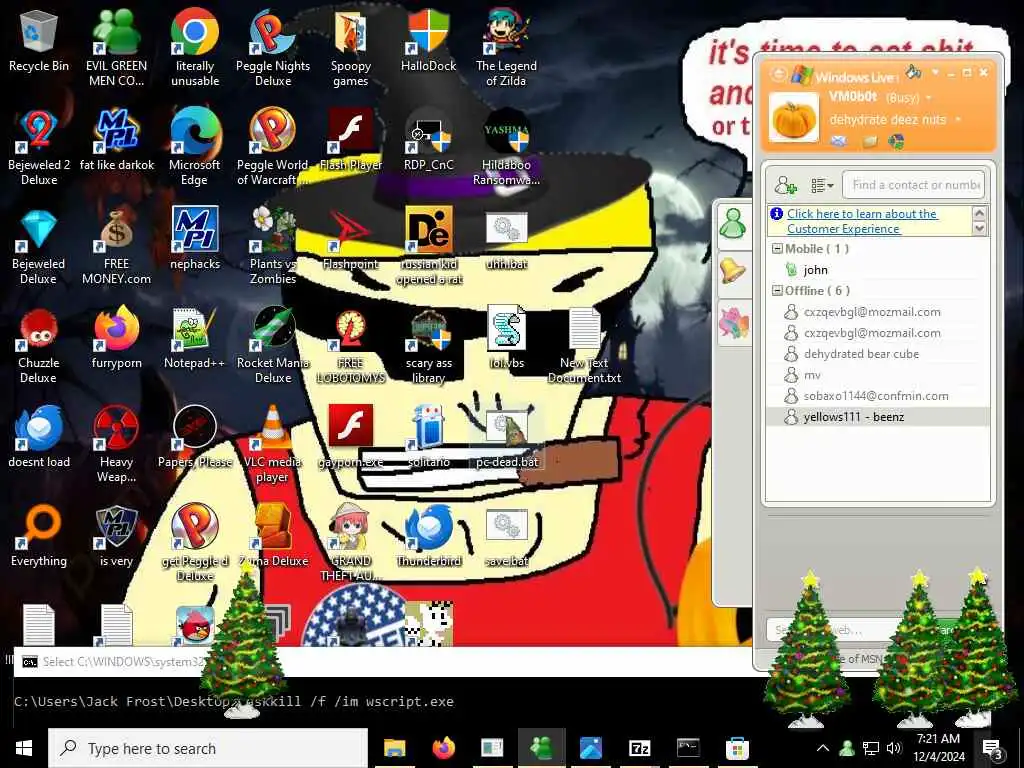Select contact sobaxo1144@confmin.com
This screenshot has width=1024, height=768.
point(878,396)
